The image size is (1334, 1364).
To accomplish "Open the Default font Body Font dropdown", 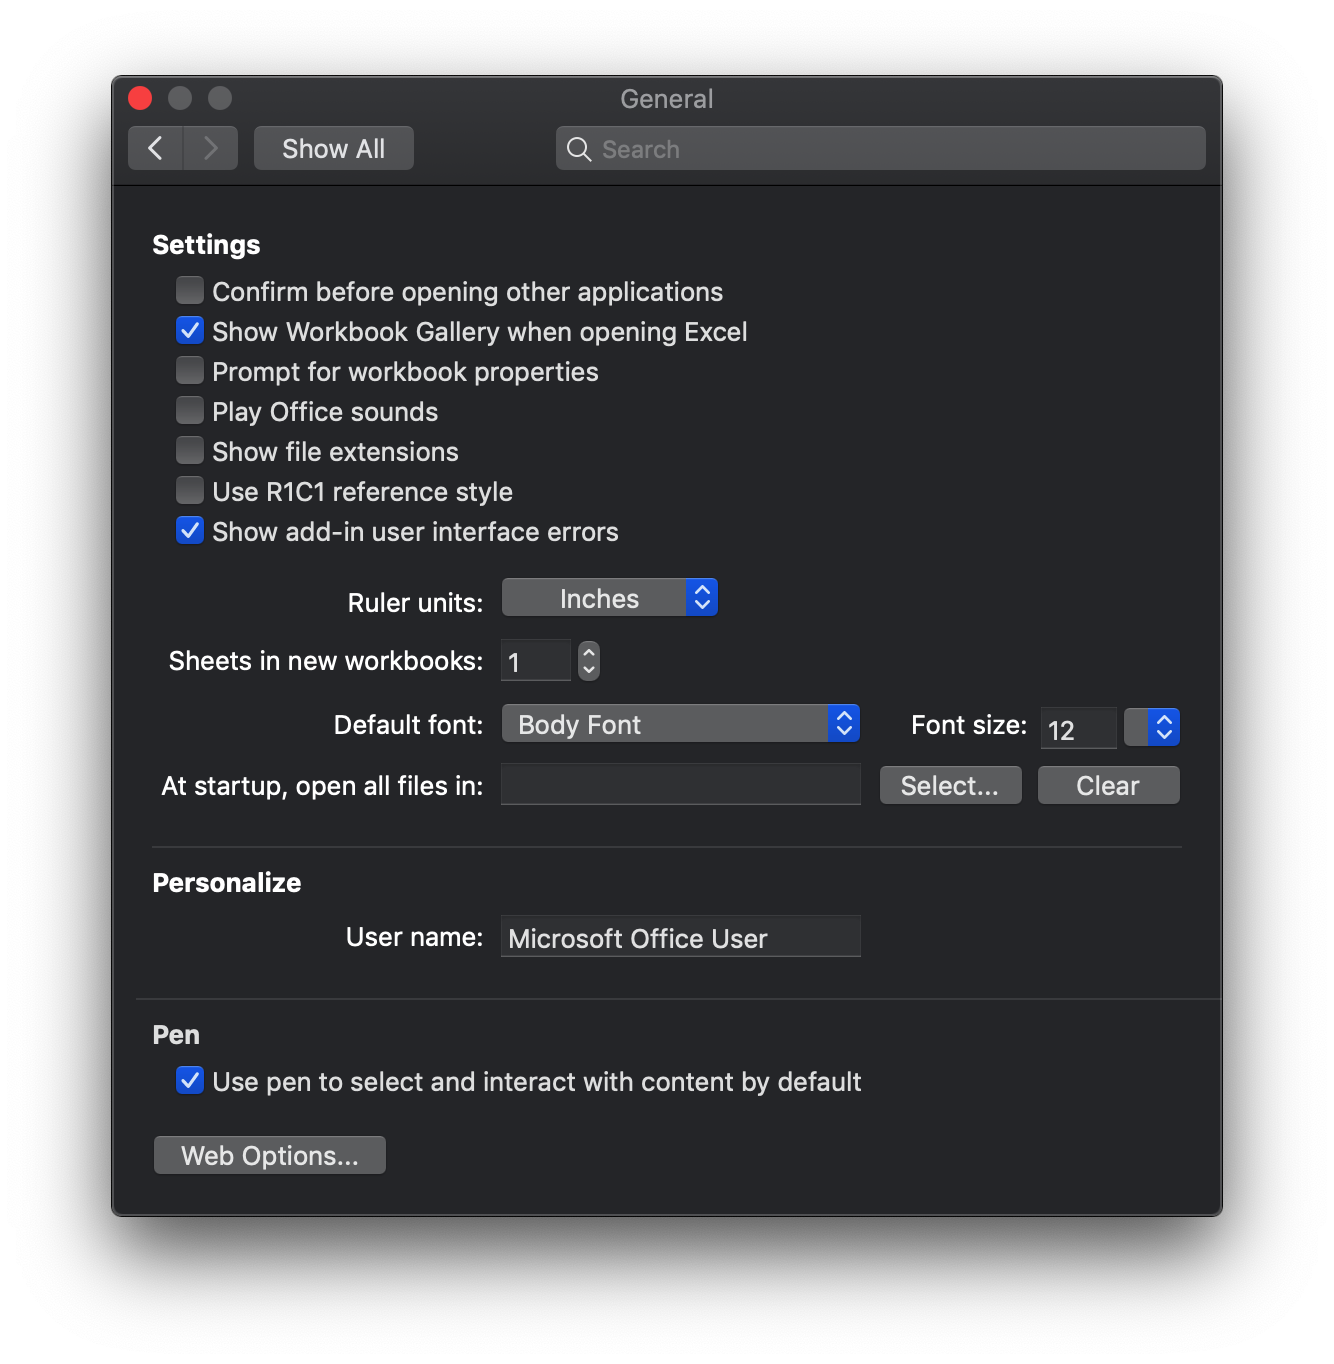I will [x=680, y=724].
